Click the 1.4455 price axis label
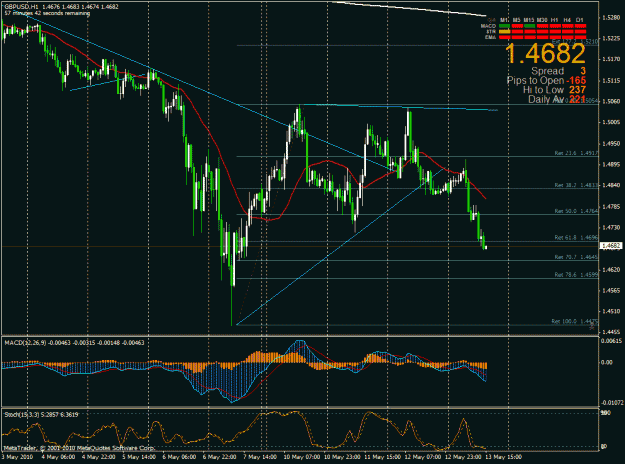 click(x=611, y=332)
